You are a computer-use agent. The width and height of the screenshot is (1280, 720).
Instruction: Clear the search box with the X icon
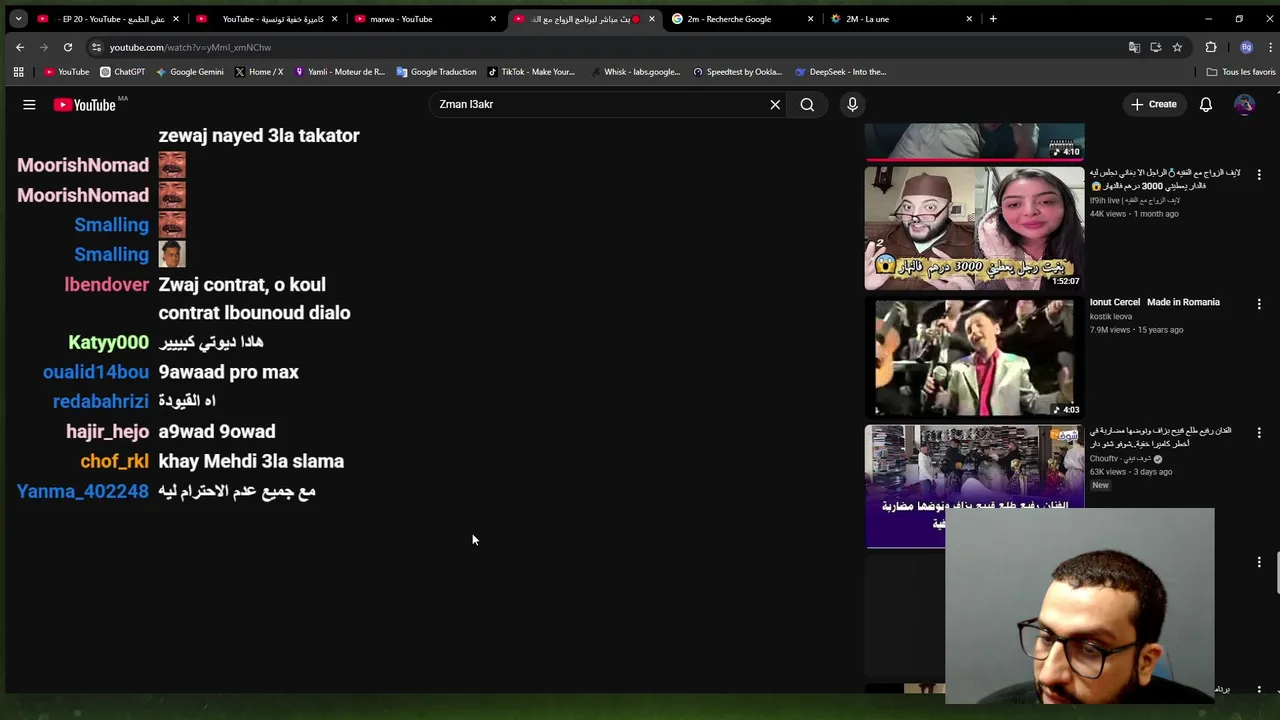(x=775, y=104)
